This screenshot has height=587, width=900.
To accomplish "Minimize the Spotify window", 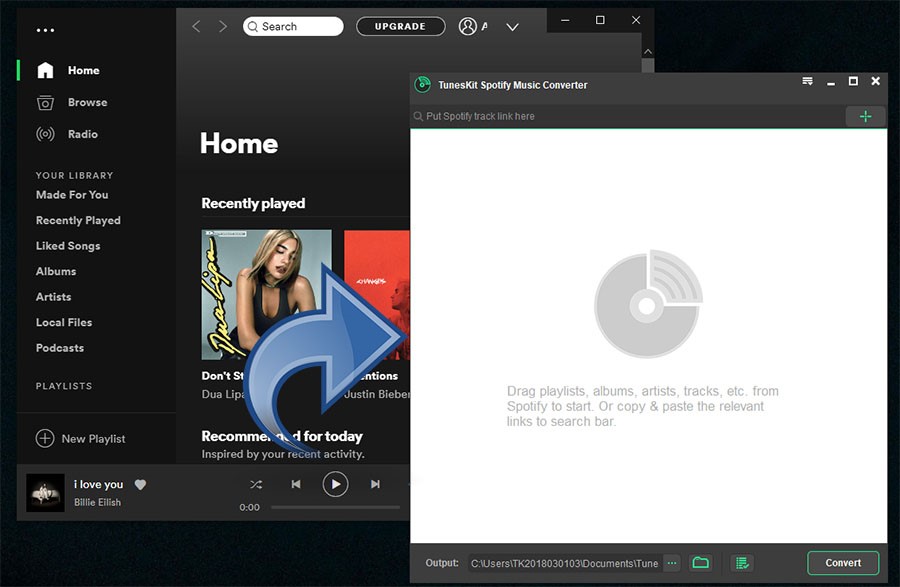I will [565, 20].
